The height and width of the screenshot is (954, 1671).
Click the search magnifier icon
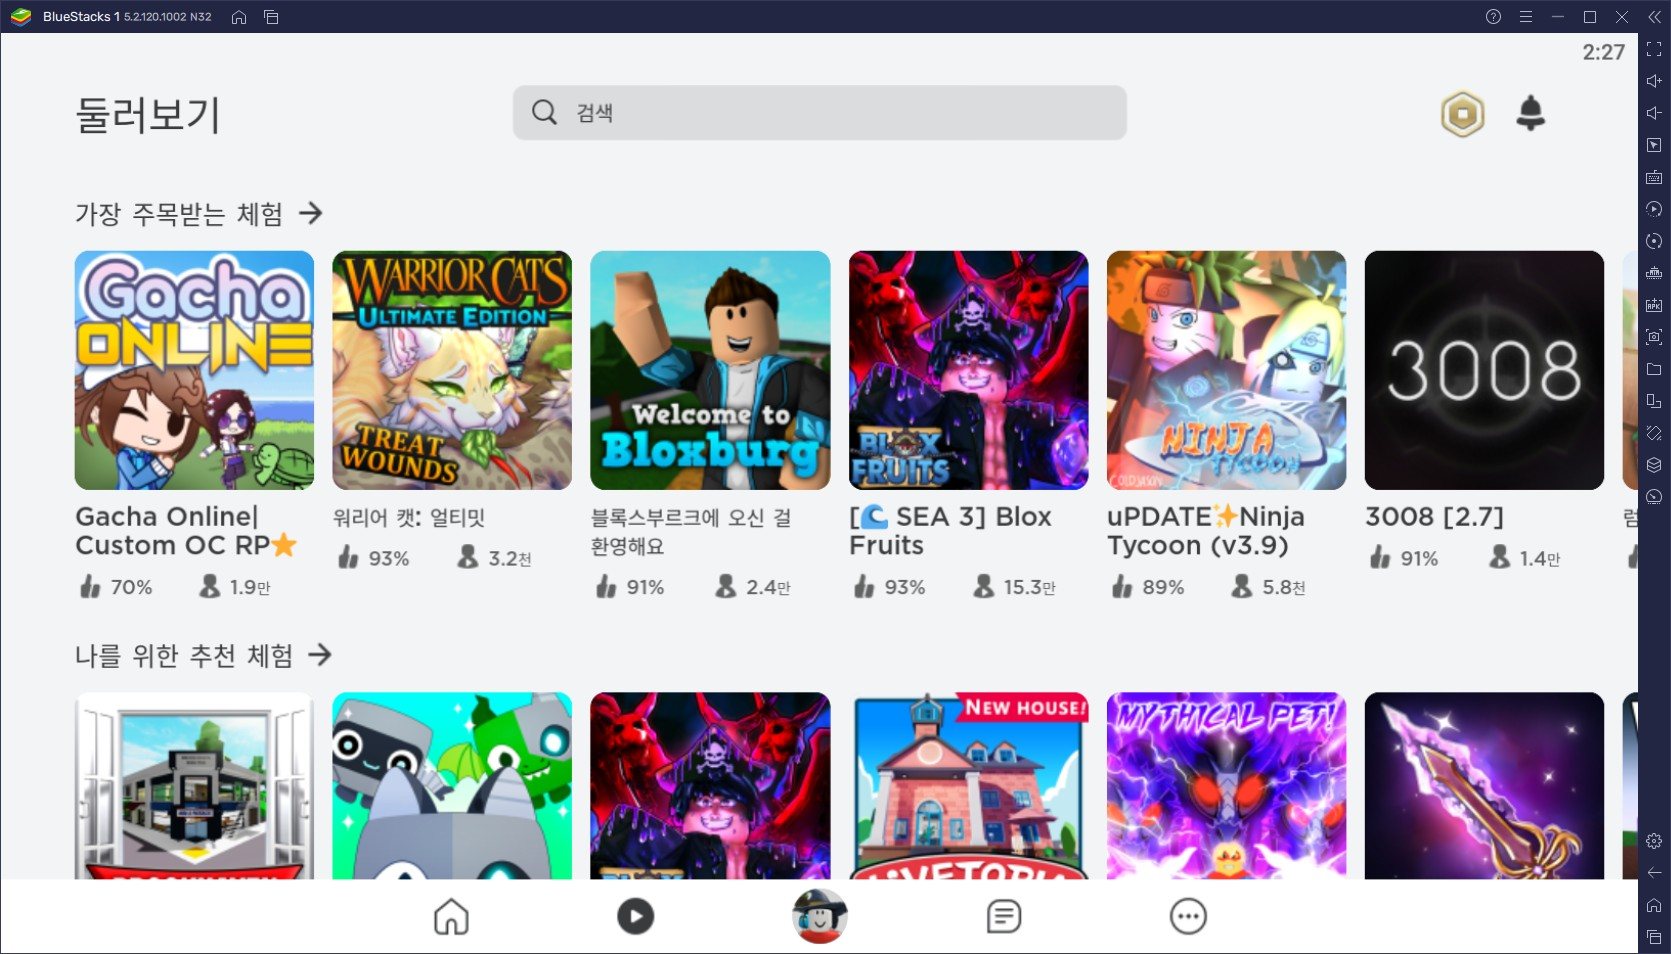pos(544,112)
